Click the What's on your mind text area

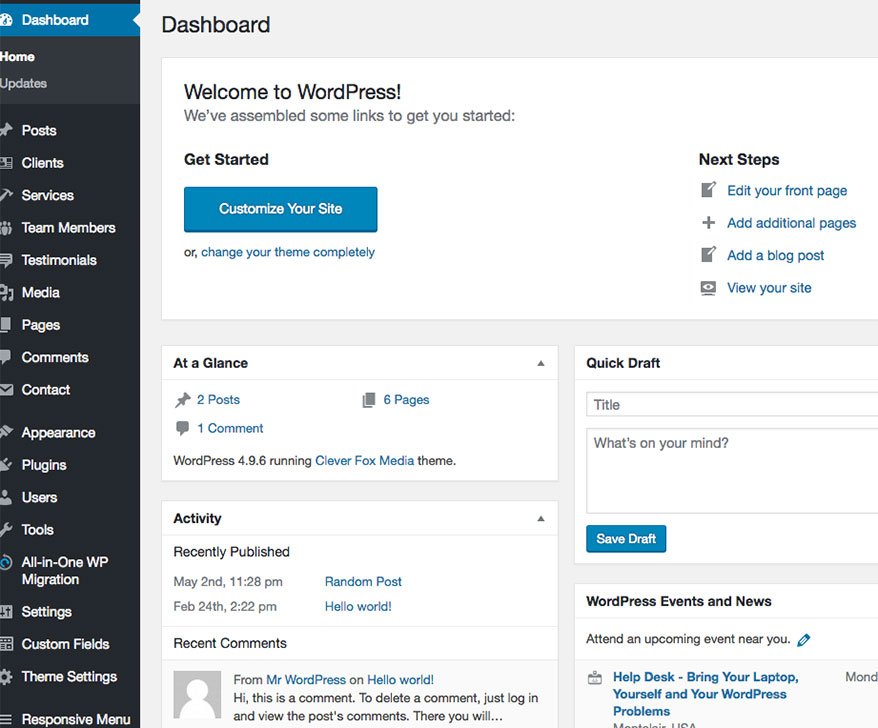coord(732,471)
